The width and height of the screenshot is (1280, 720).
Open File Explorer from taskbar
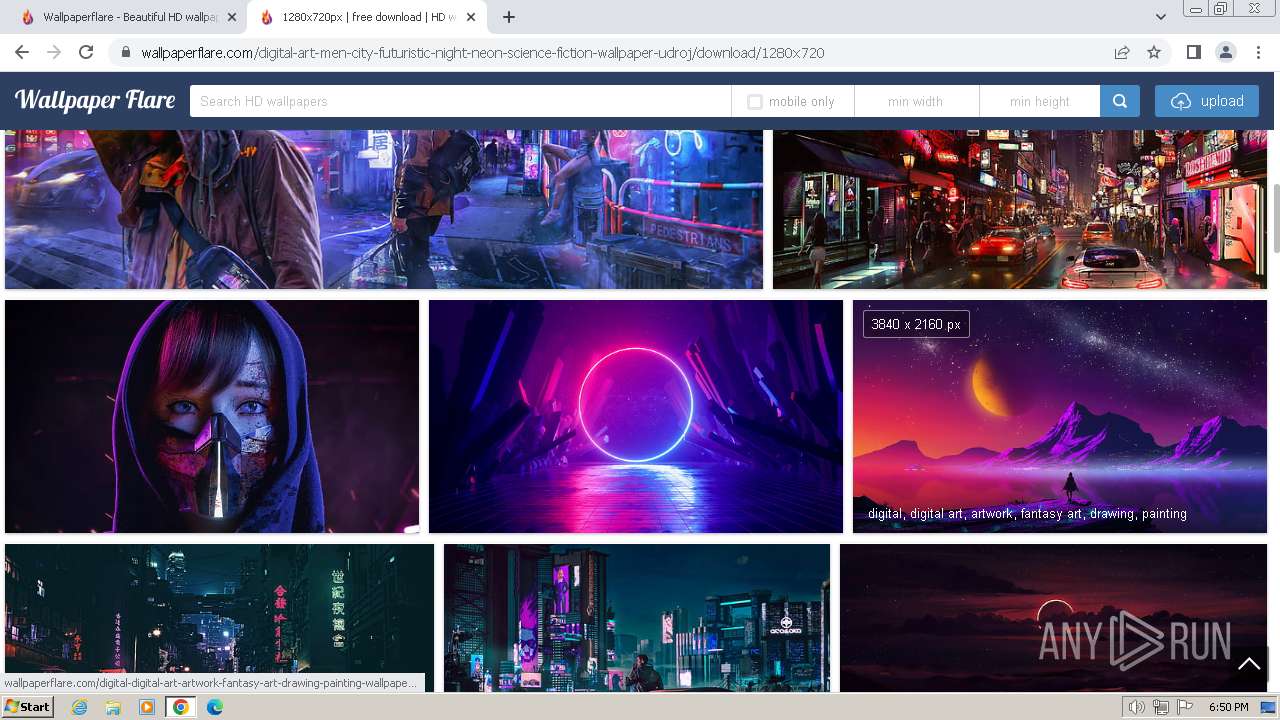coord(113,707)
